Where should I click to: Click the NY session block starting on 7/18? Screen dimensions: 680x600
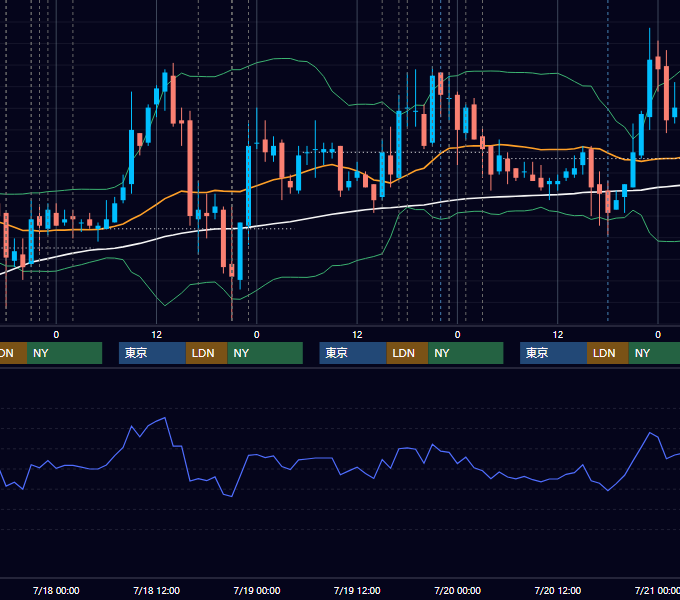coord(265,353)
